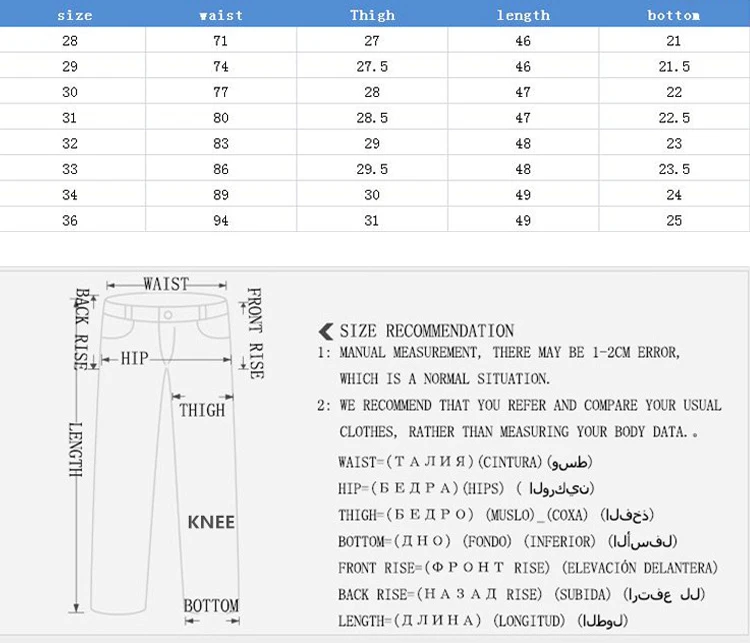Click waist value "86" in size 33 row

click(x=221, y=169)
